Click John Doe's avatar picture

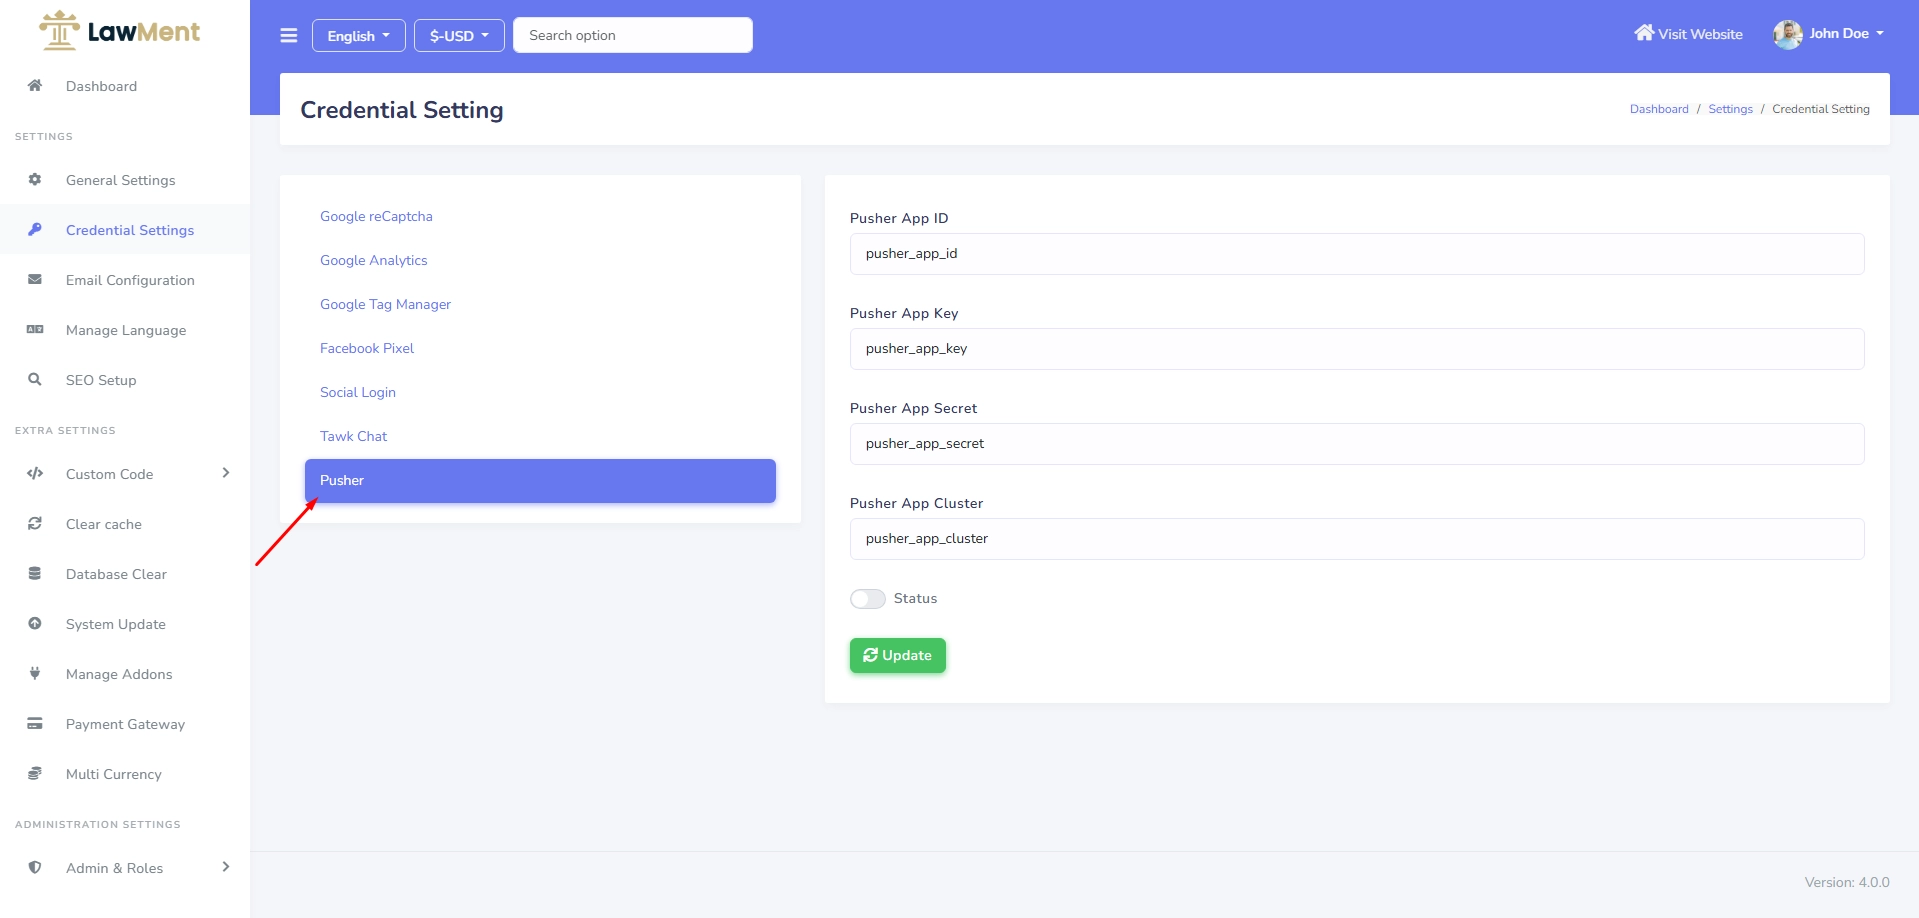[x=1788, y=34]
